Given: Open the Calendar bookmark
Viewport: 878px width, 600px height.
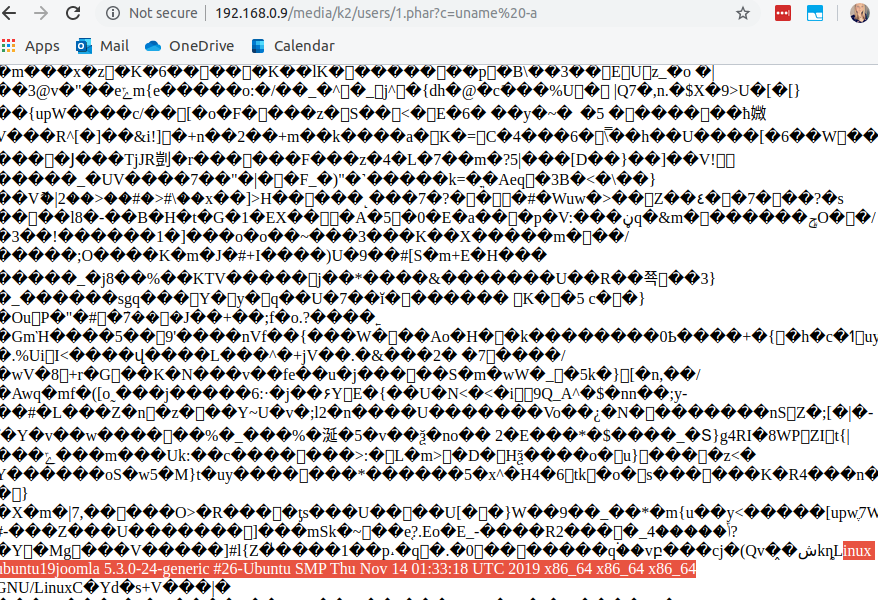Looking at the screenshot, I should (x=293, y=46).
